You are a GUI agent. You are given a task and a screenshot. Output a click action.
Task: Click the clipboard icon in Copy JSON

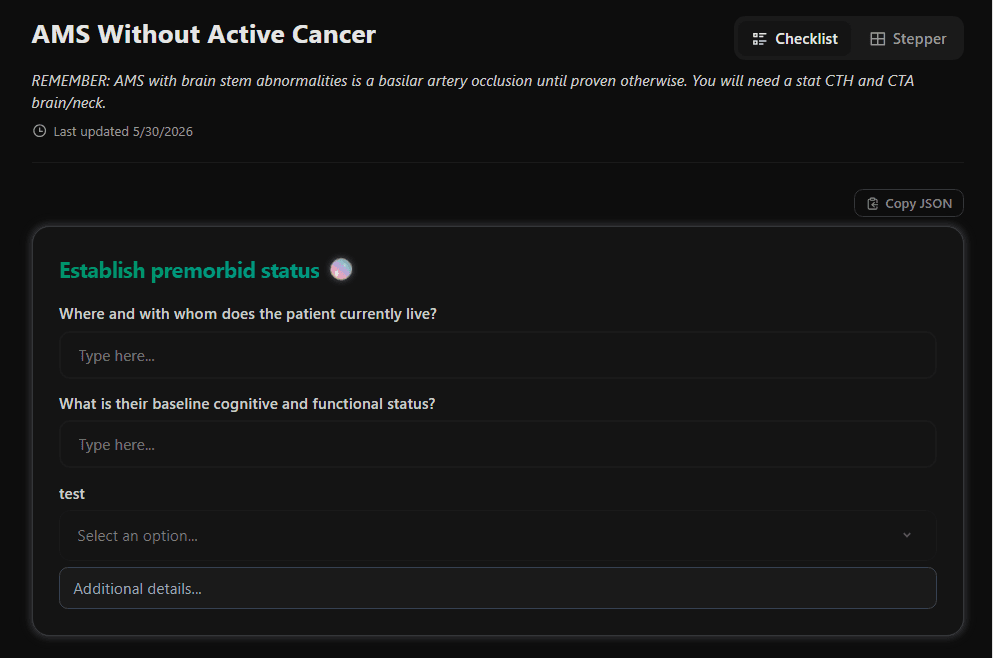point(872,204)
